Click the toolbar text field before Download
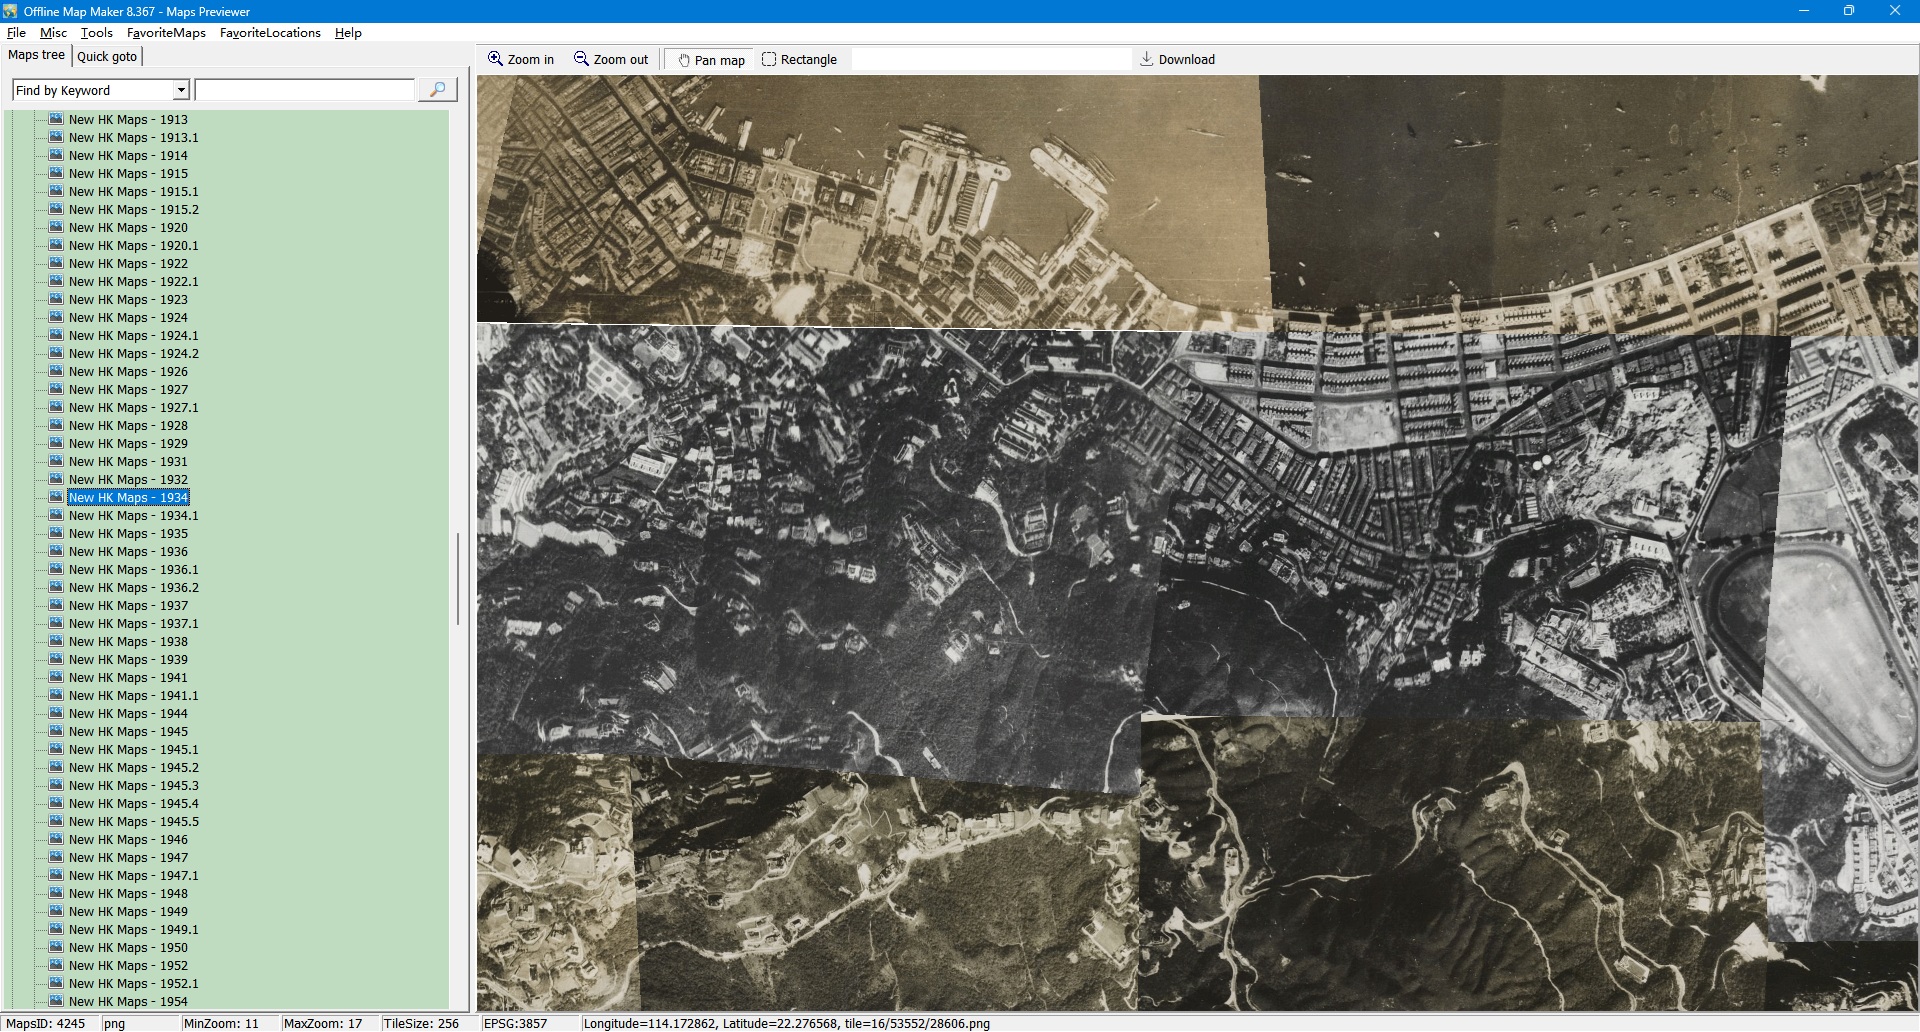Screen dimensions: 1920x1032 (x=990, y=59)
